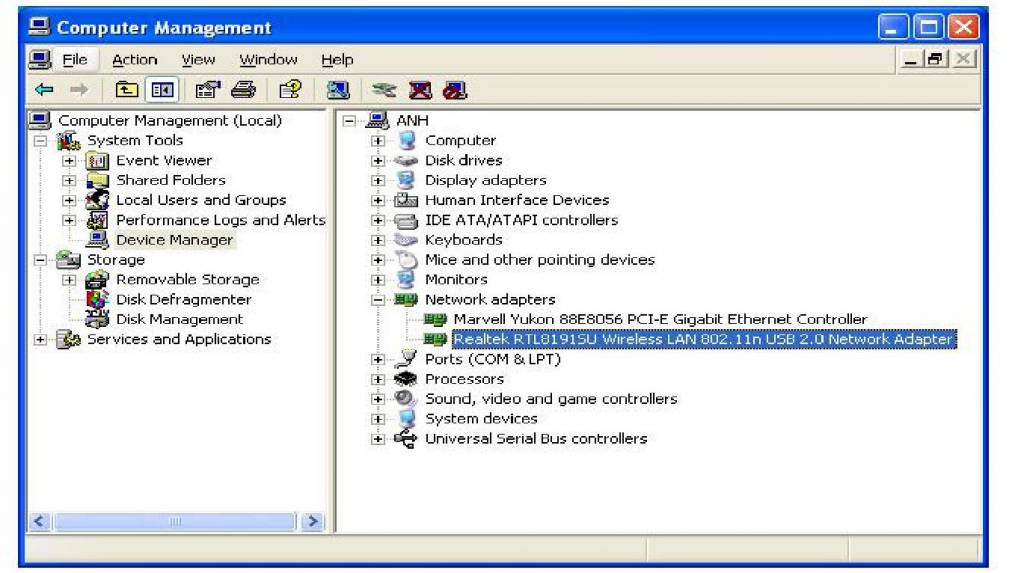This screenshot has width=1024, height=573.
Task: Select Marvell Yukon 88E8056 Ethernet Controller
Action: coord(660,319)
